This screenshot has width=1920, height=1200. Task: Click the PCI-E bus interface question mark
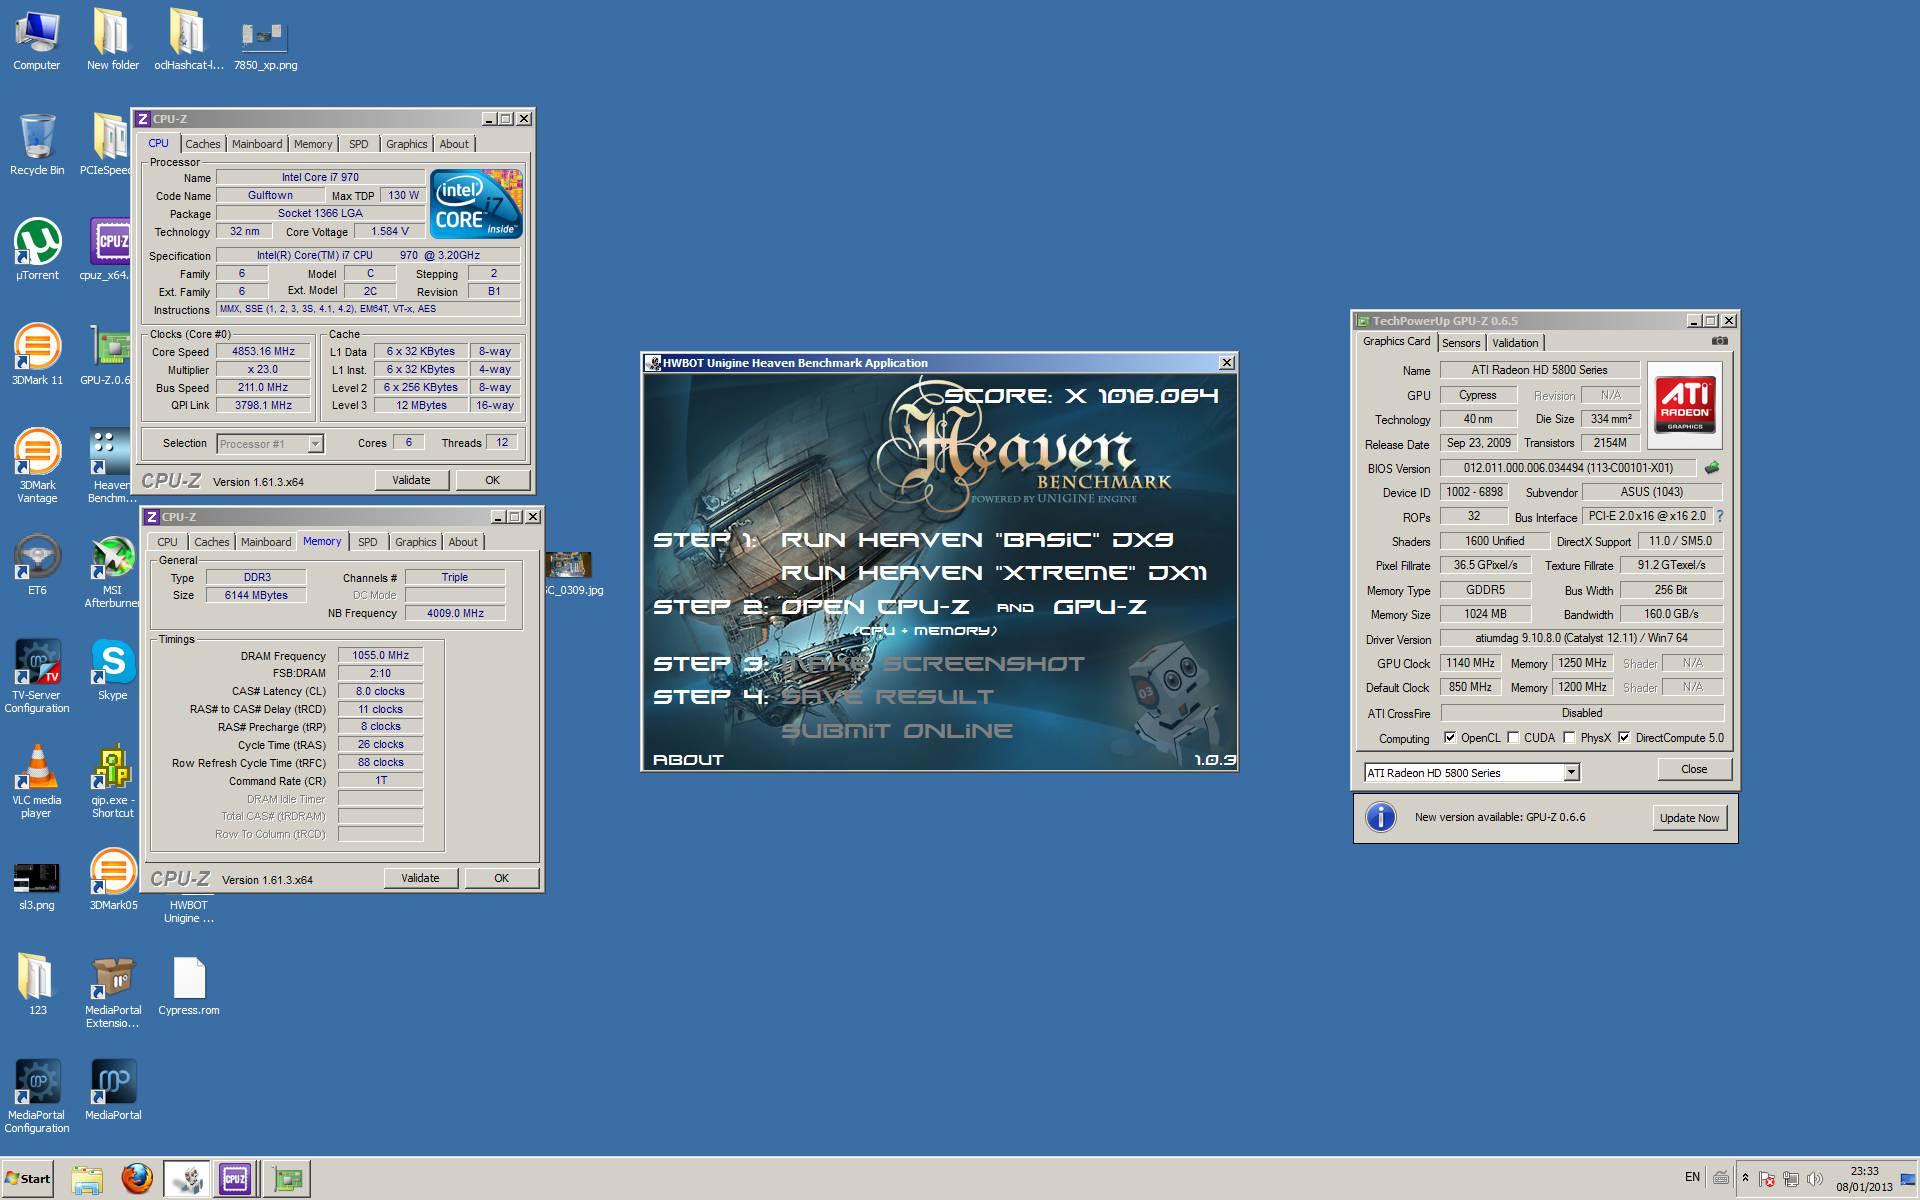1720,516
